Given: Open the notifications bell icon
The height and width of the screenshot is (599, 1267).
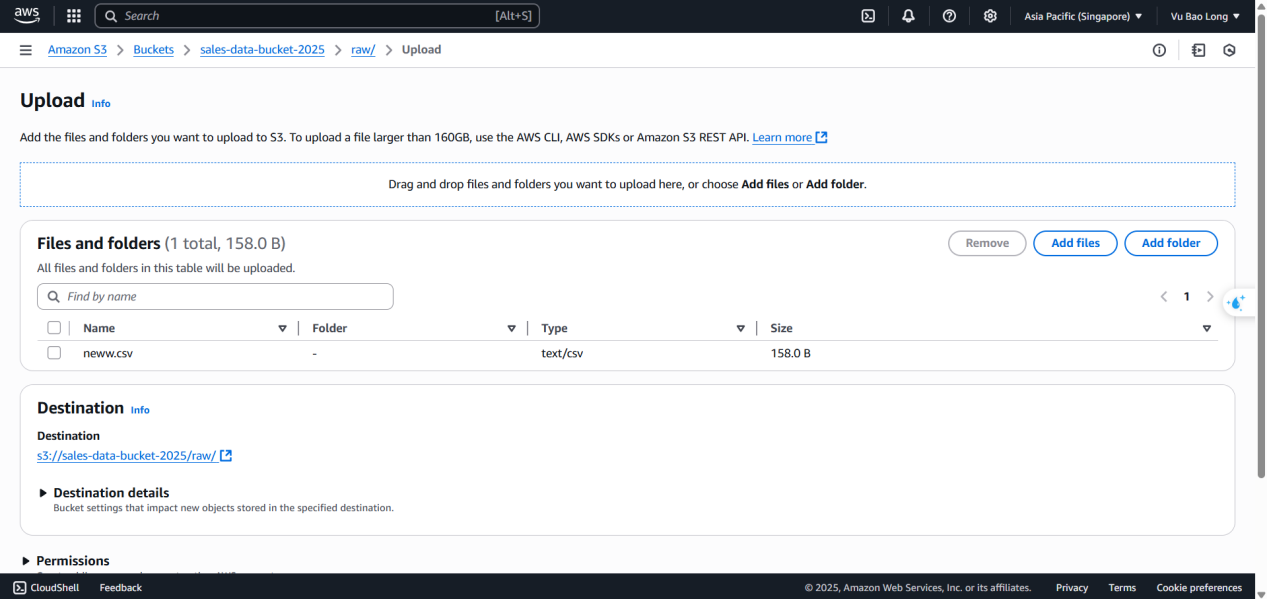Looking at the screenshot, I should [x=908, y=16].
